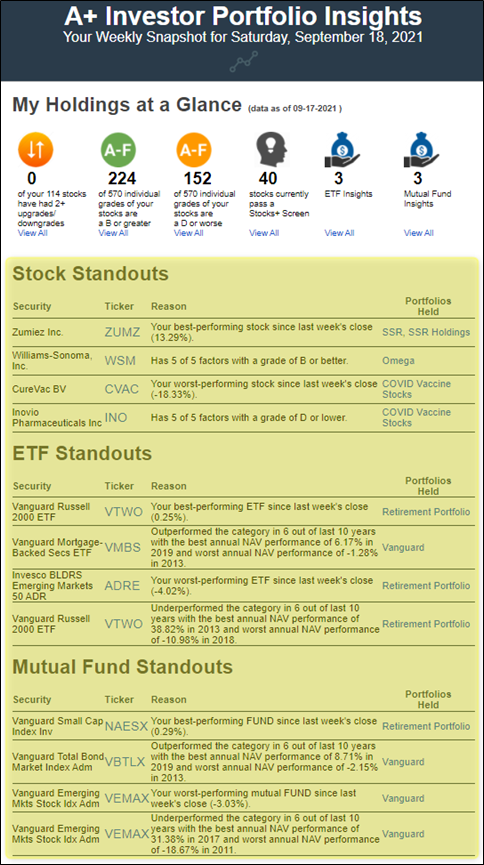
Task: Select the CVAC ticker link
Action: [122, 389]
